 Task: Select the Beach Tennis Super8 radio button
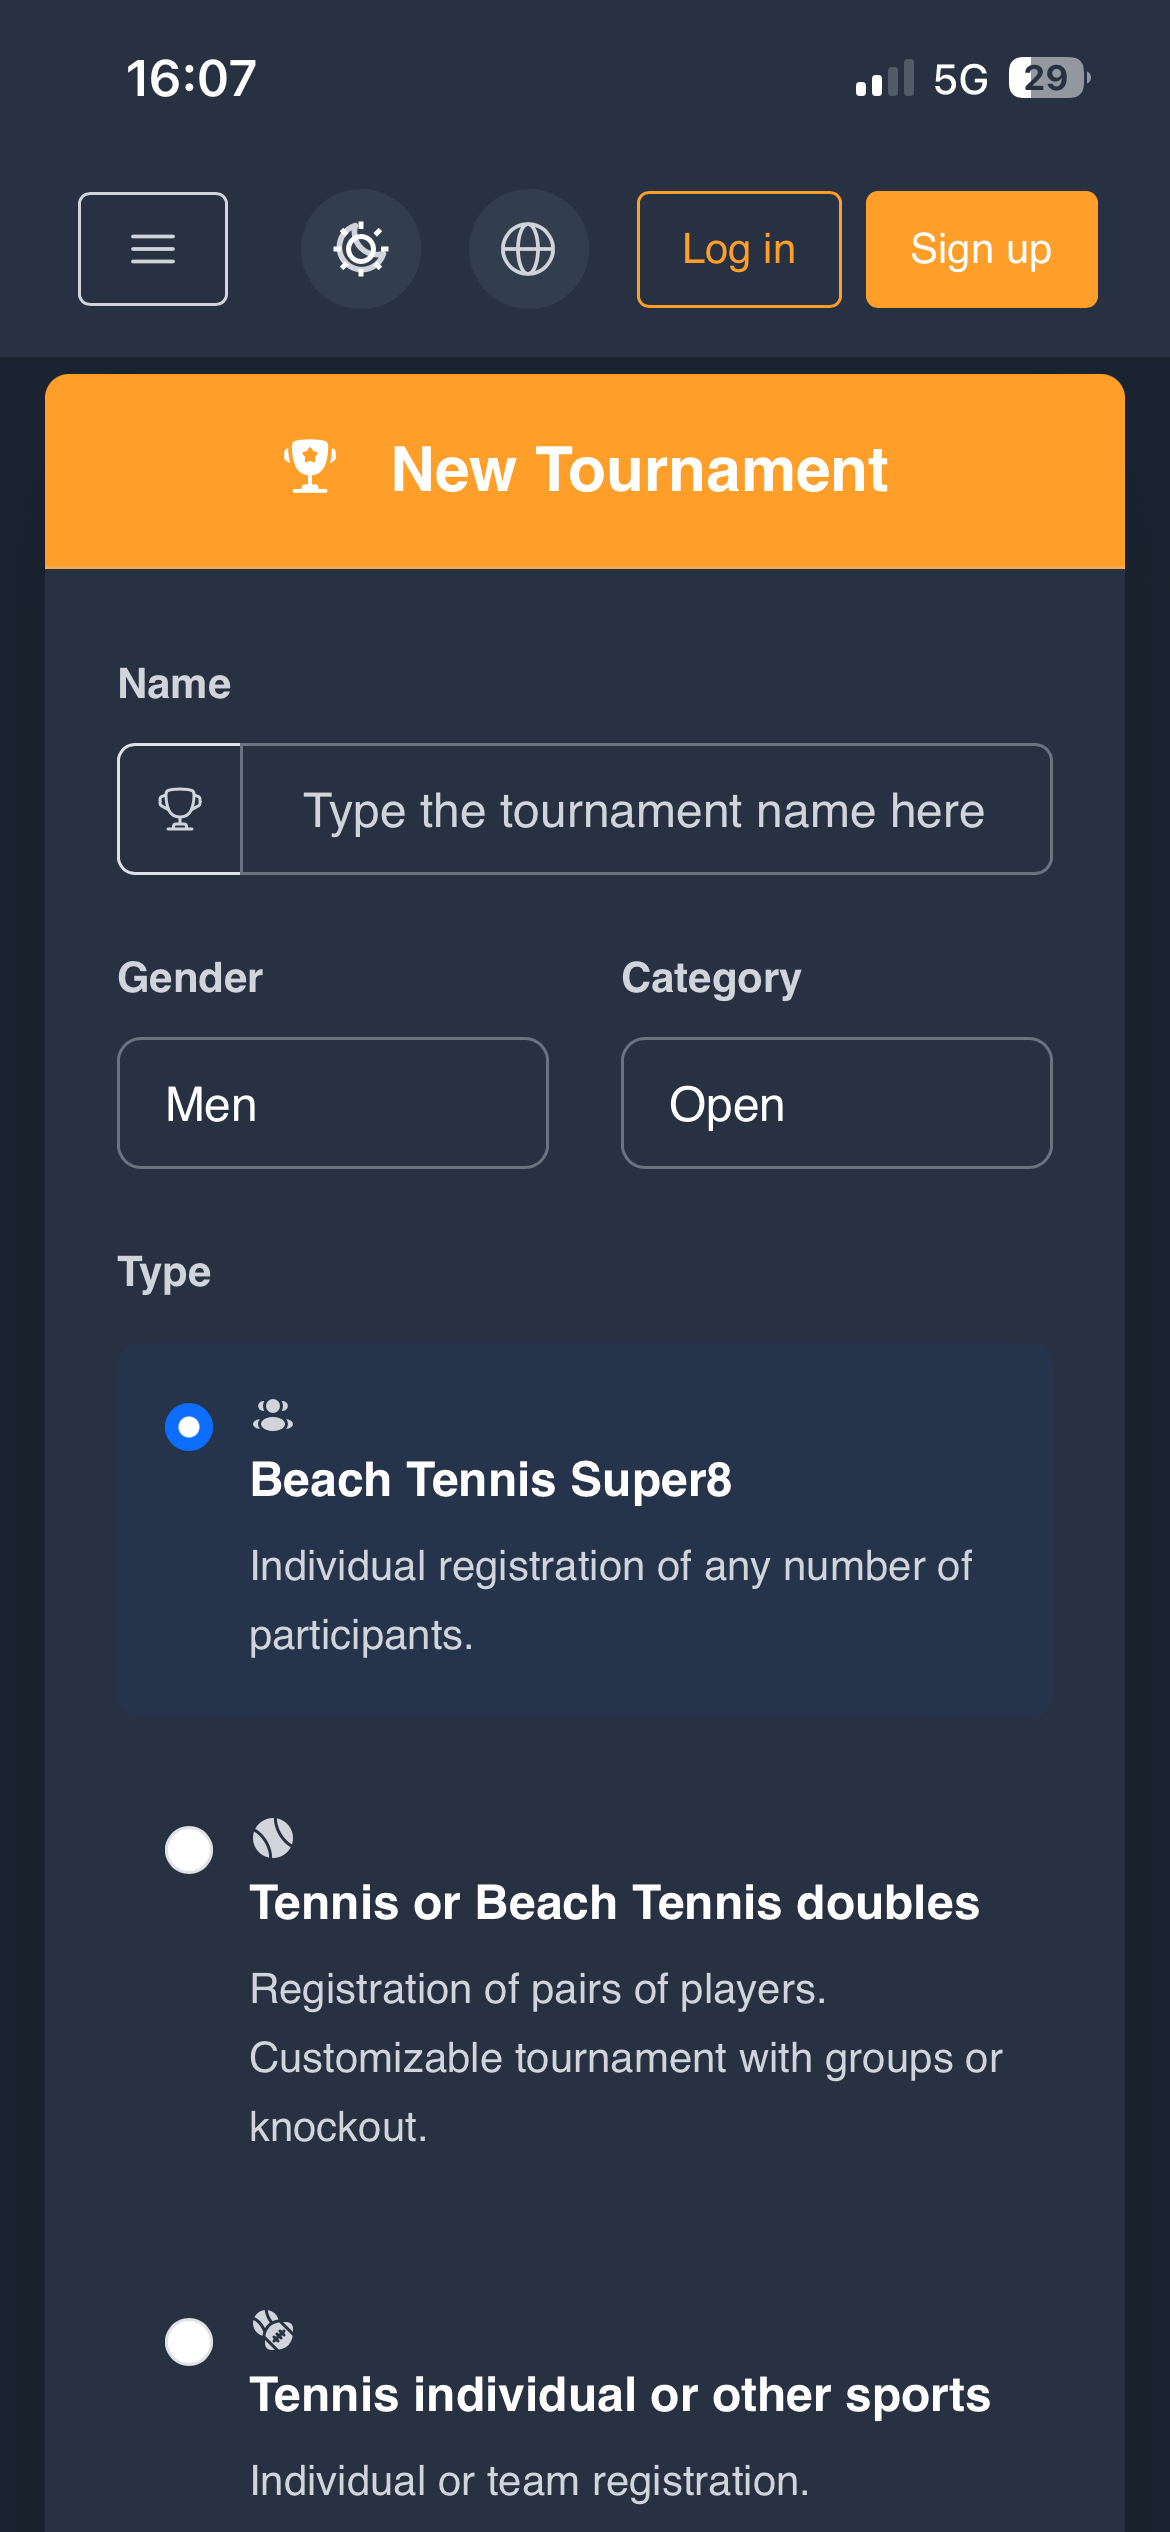[x=189, y=1427]
